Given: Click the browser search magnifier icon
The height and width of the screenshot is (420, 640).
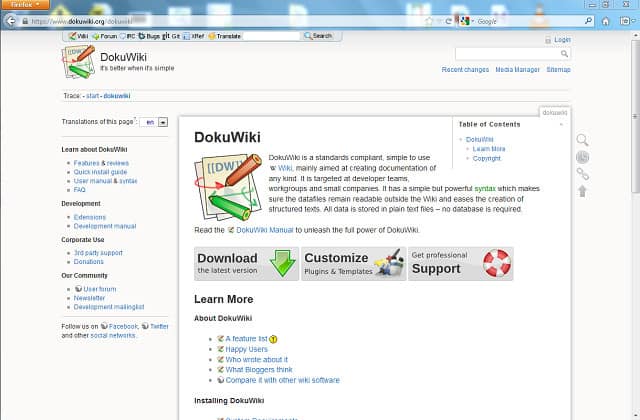Looking at the screenshot, I should (x=588, y=20).
